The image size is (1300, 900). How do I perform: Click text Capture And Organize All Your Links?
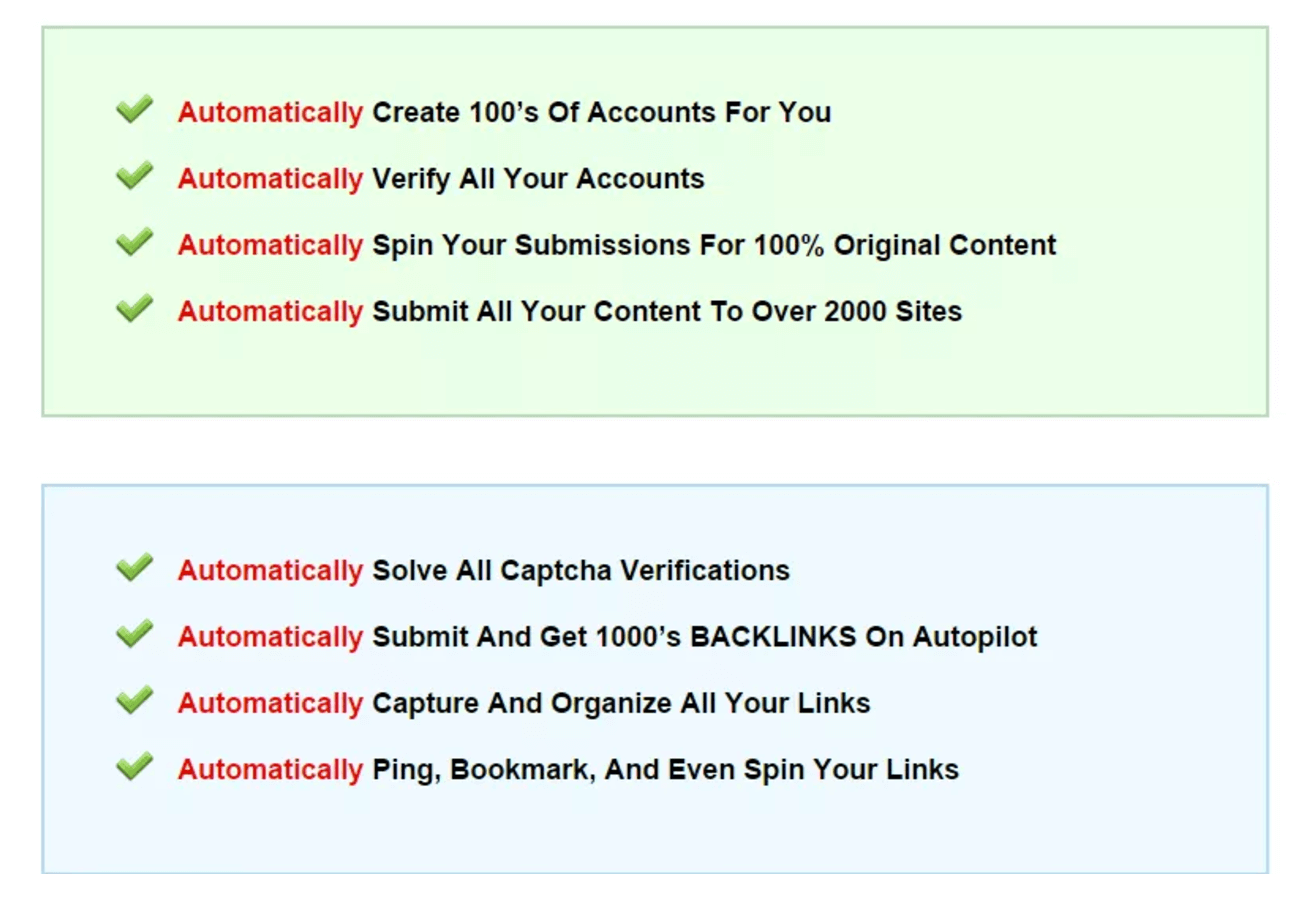click(621, 703)
